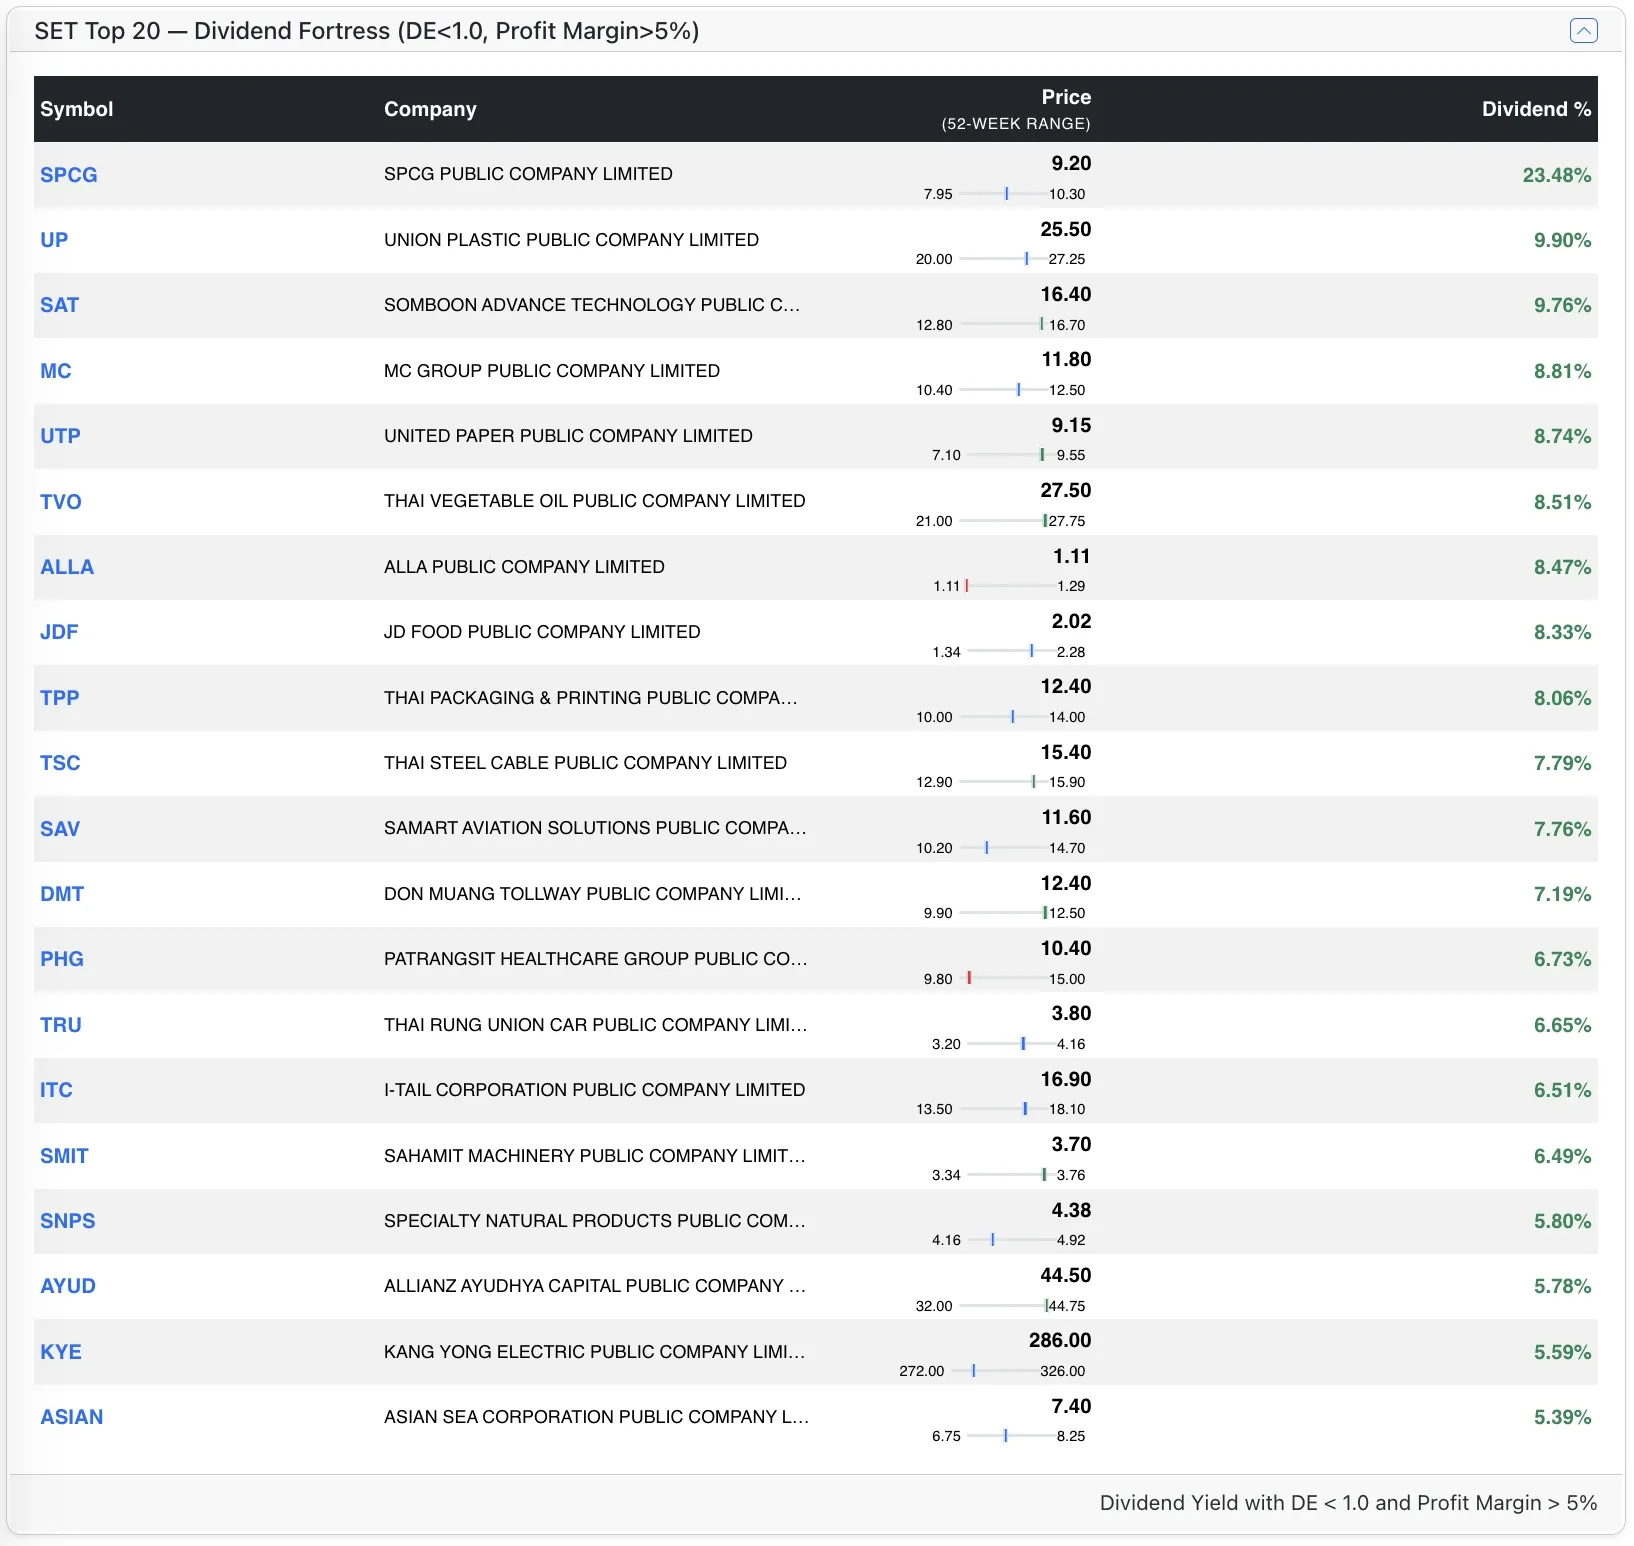
Task: Select JD FOOD PUBLIC COMPANY LIMITED
Action: (542, 632)
